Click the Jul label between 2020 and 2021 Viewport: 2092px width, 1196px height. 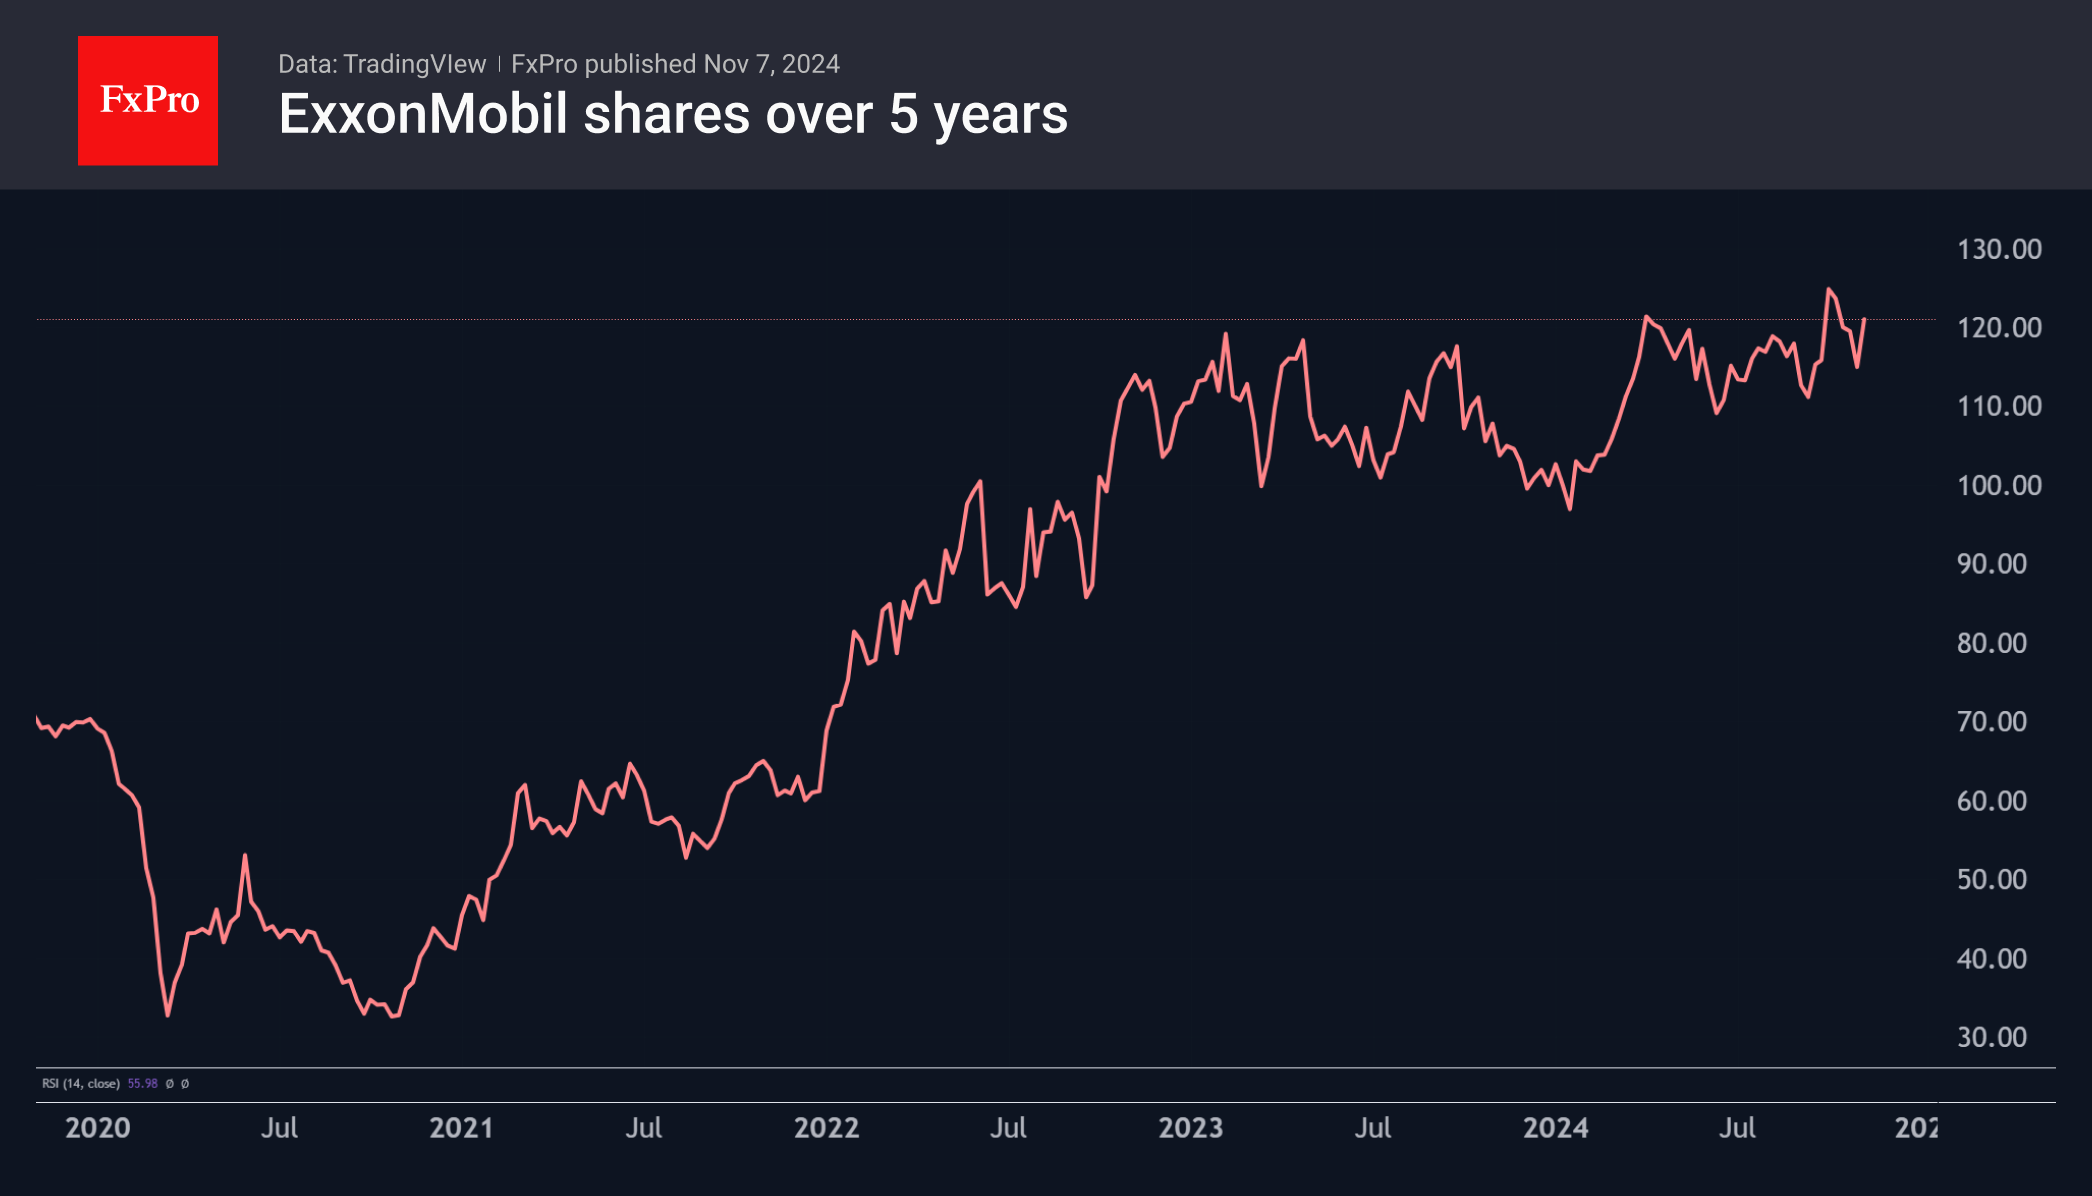(279, 1128)
